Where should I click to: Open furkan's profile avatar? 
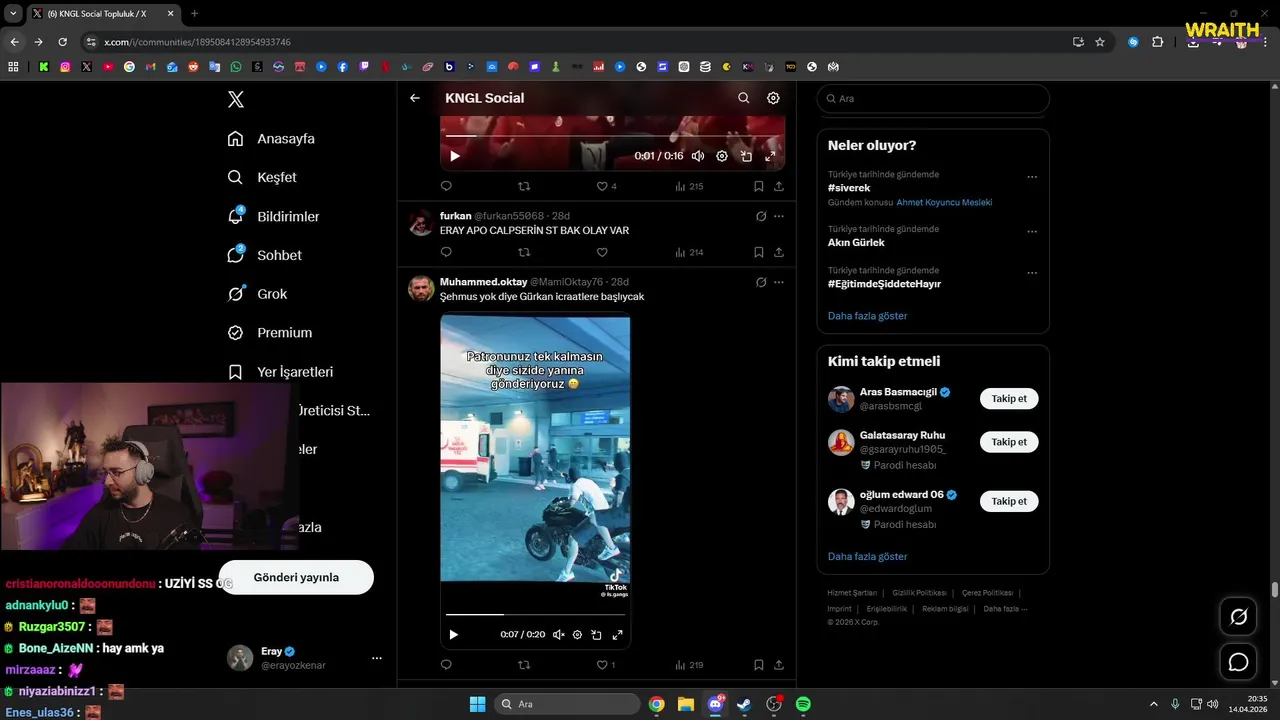pyautogui.click(x=421, y=222)
